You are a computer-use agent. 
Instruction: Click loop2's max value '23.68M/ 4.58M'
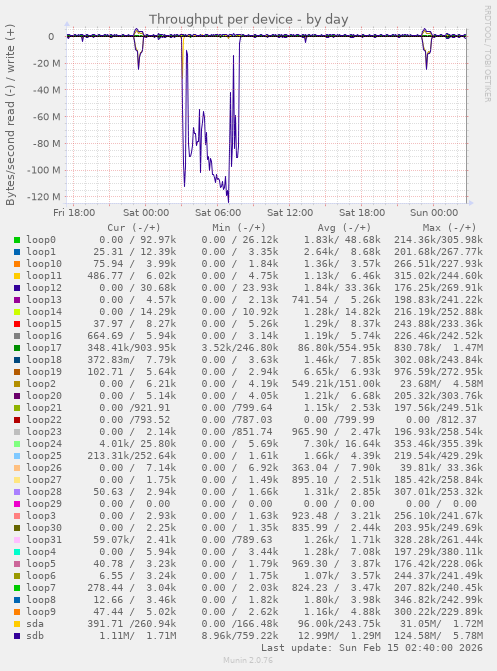(441, 384)
